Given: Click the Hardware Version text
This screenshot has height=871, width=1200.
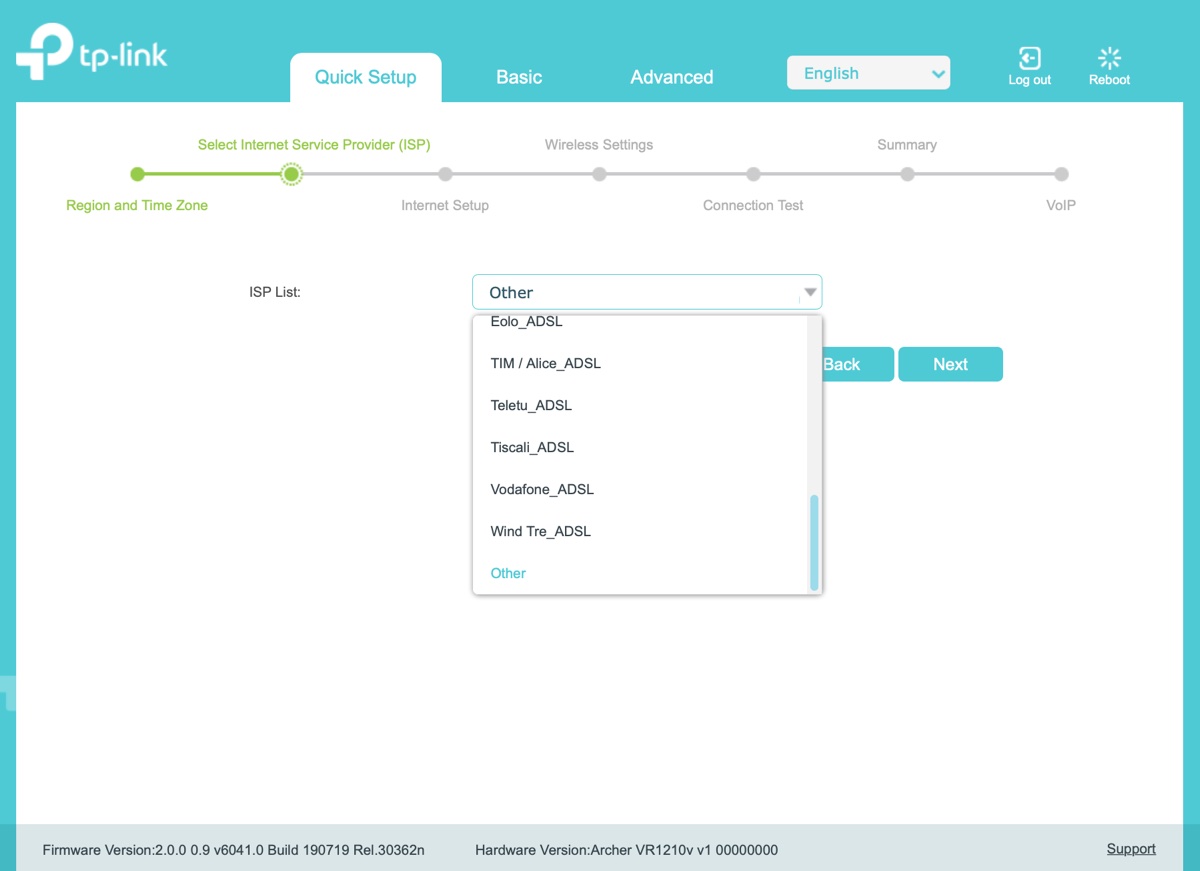Looking at the screenshot, I should (626, 850).
